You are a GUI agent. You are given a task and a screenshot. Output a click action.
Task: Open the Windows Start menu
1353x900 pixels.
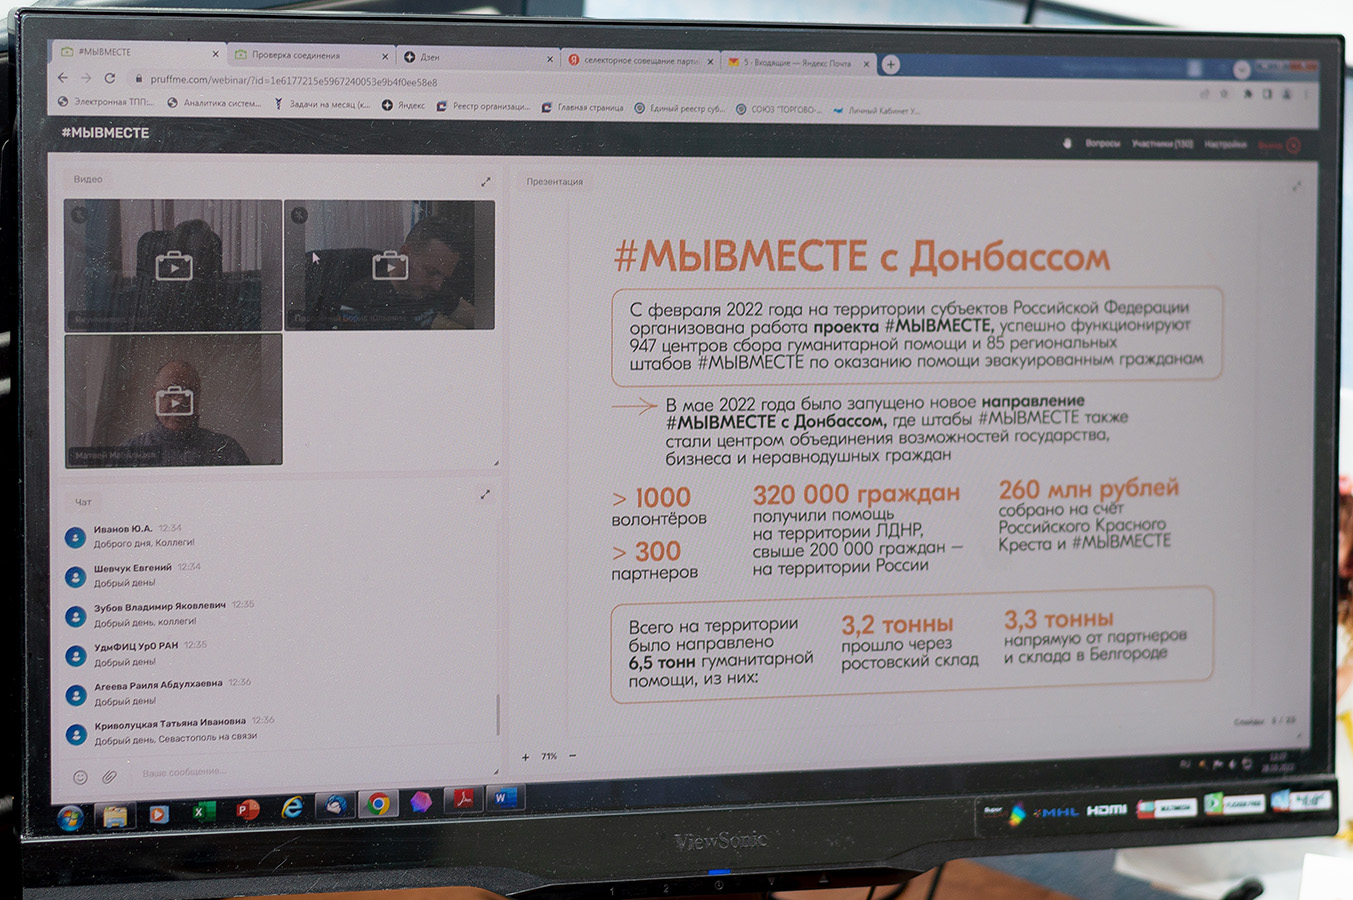pyautogui.click(x=70, y=818)
